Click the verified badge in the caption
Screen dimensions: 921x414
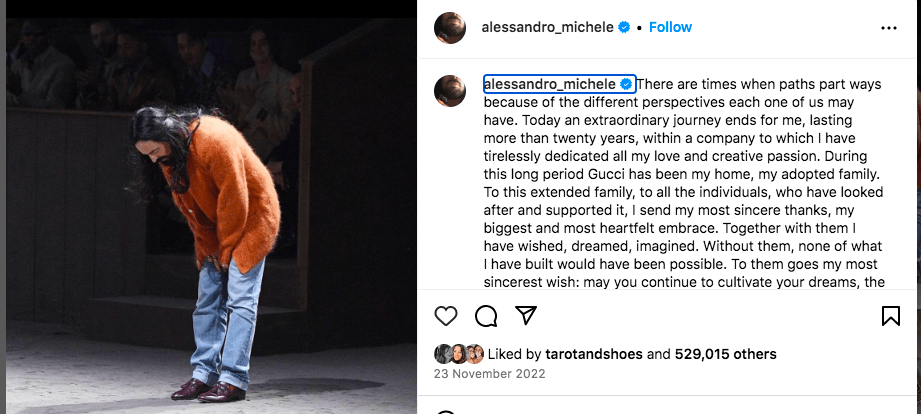[627, 83]
